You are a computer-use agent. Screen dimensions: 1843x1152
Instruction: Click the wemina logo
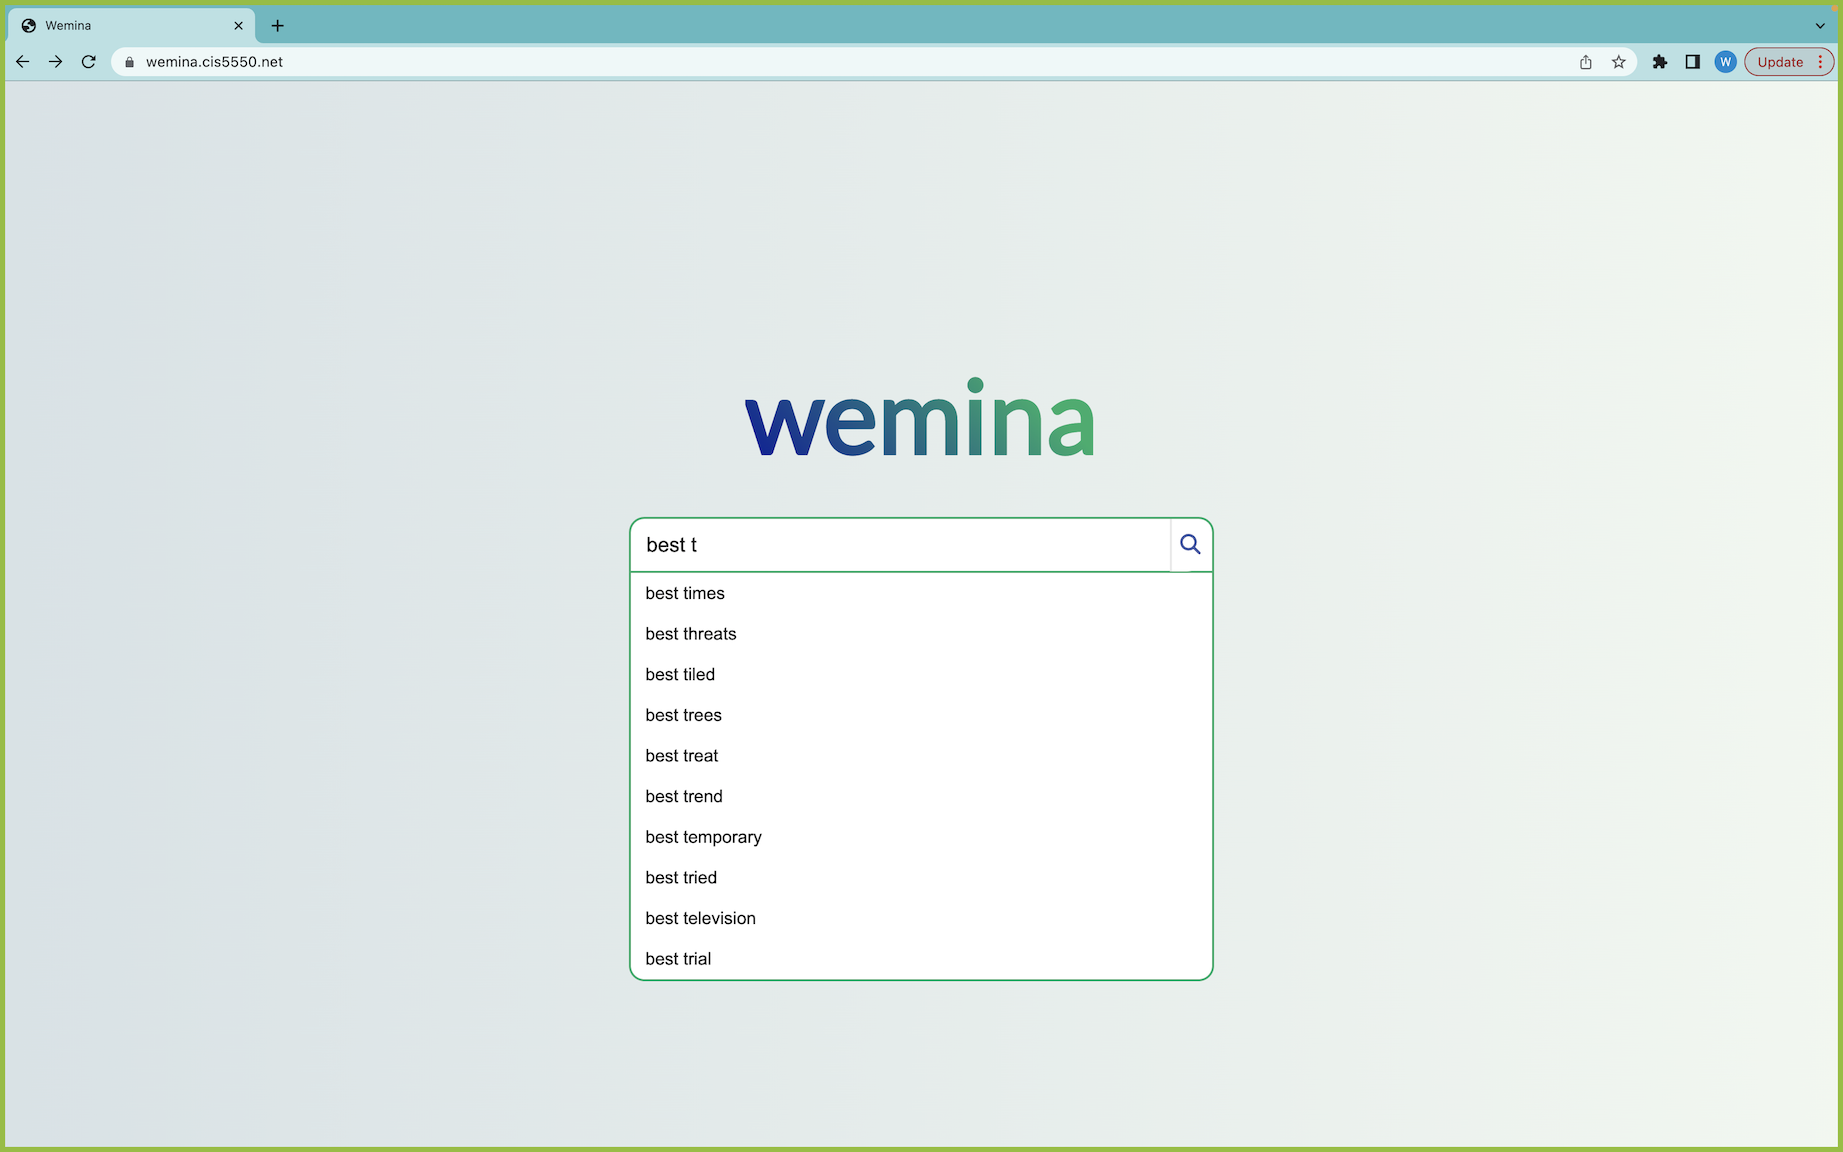(920, 418)
